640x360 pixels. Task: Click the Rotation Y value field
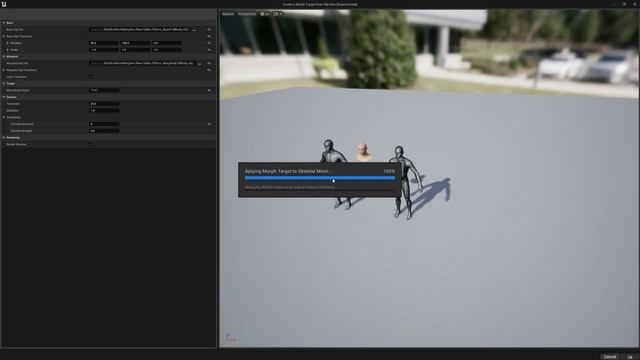(136, 43)
